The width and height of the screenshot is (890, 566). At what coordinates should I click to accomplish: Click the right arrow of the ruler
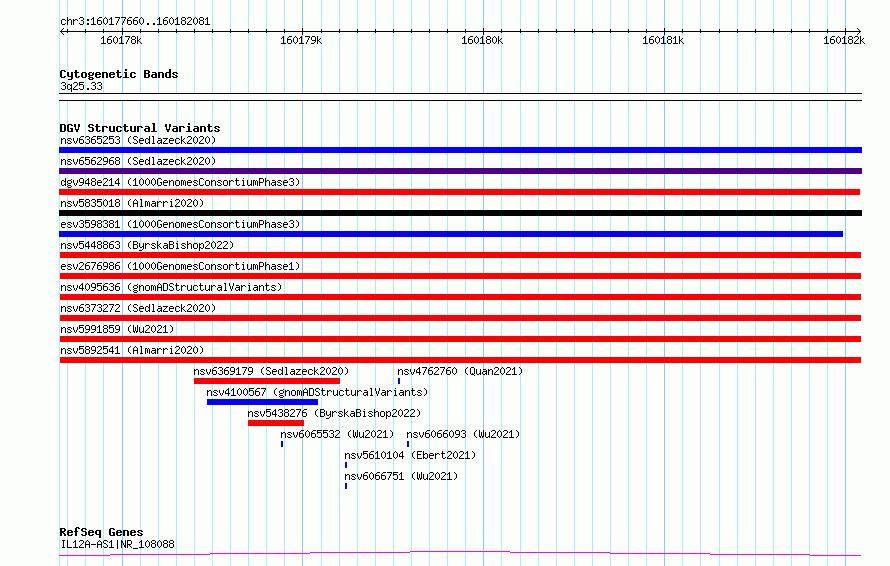(858, 32)
